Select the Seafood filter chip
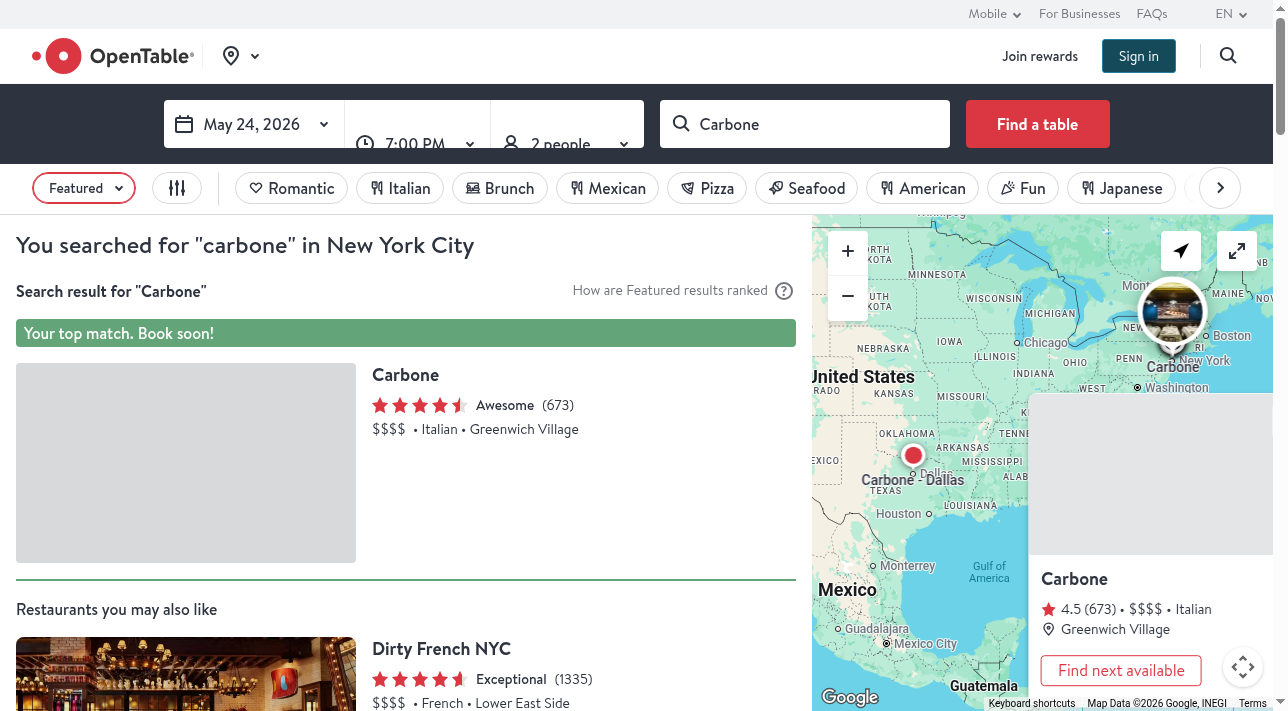Screen dimensions: 1288x711 [x=807, y=188]
